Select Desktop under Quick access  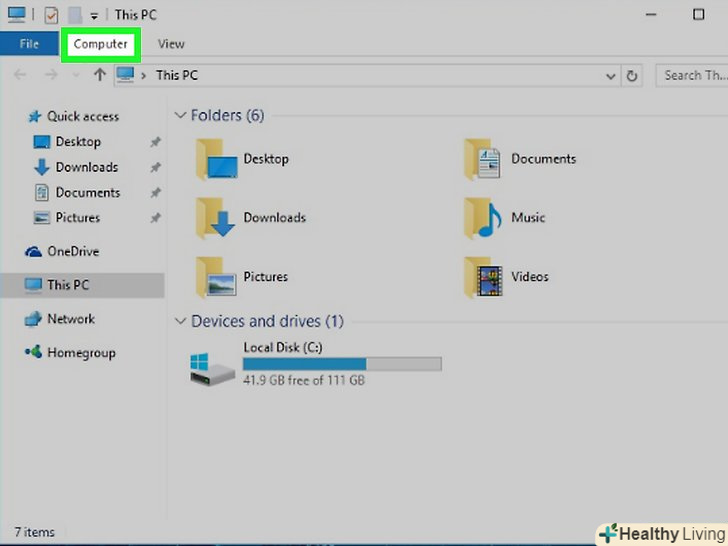click(78, 142)
